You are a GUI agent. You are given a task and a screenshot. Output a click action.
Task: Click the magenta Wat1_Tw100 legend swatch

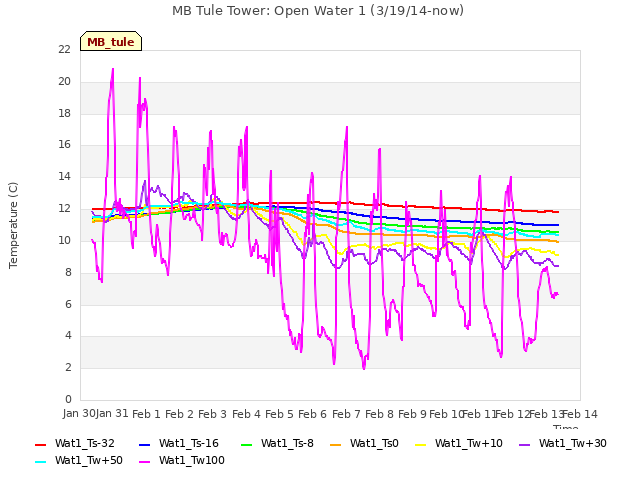[x=144, y=462]
